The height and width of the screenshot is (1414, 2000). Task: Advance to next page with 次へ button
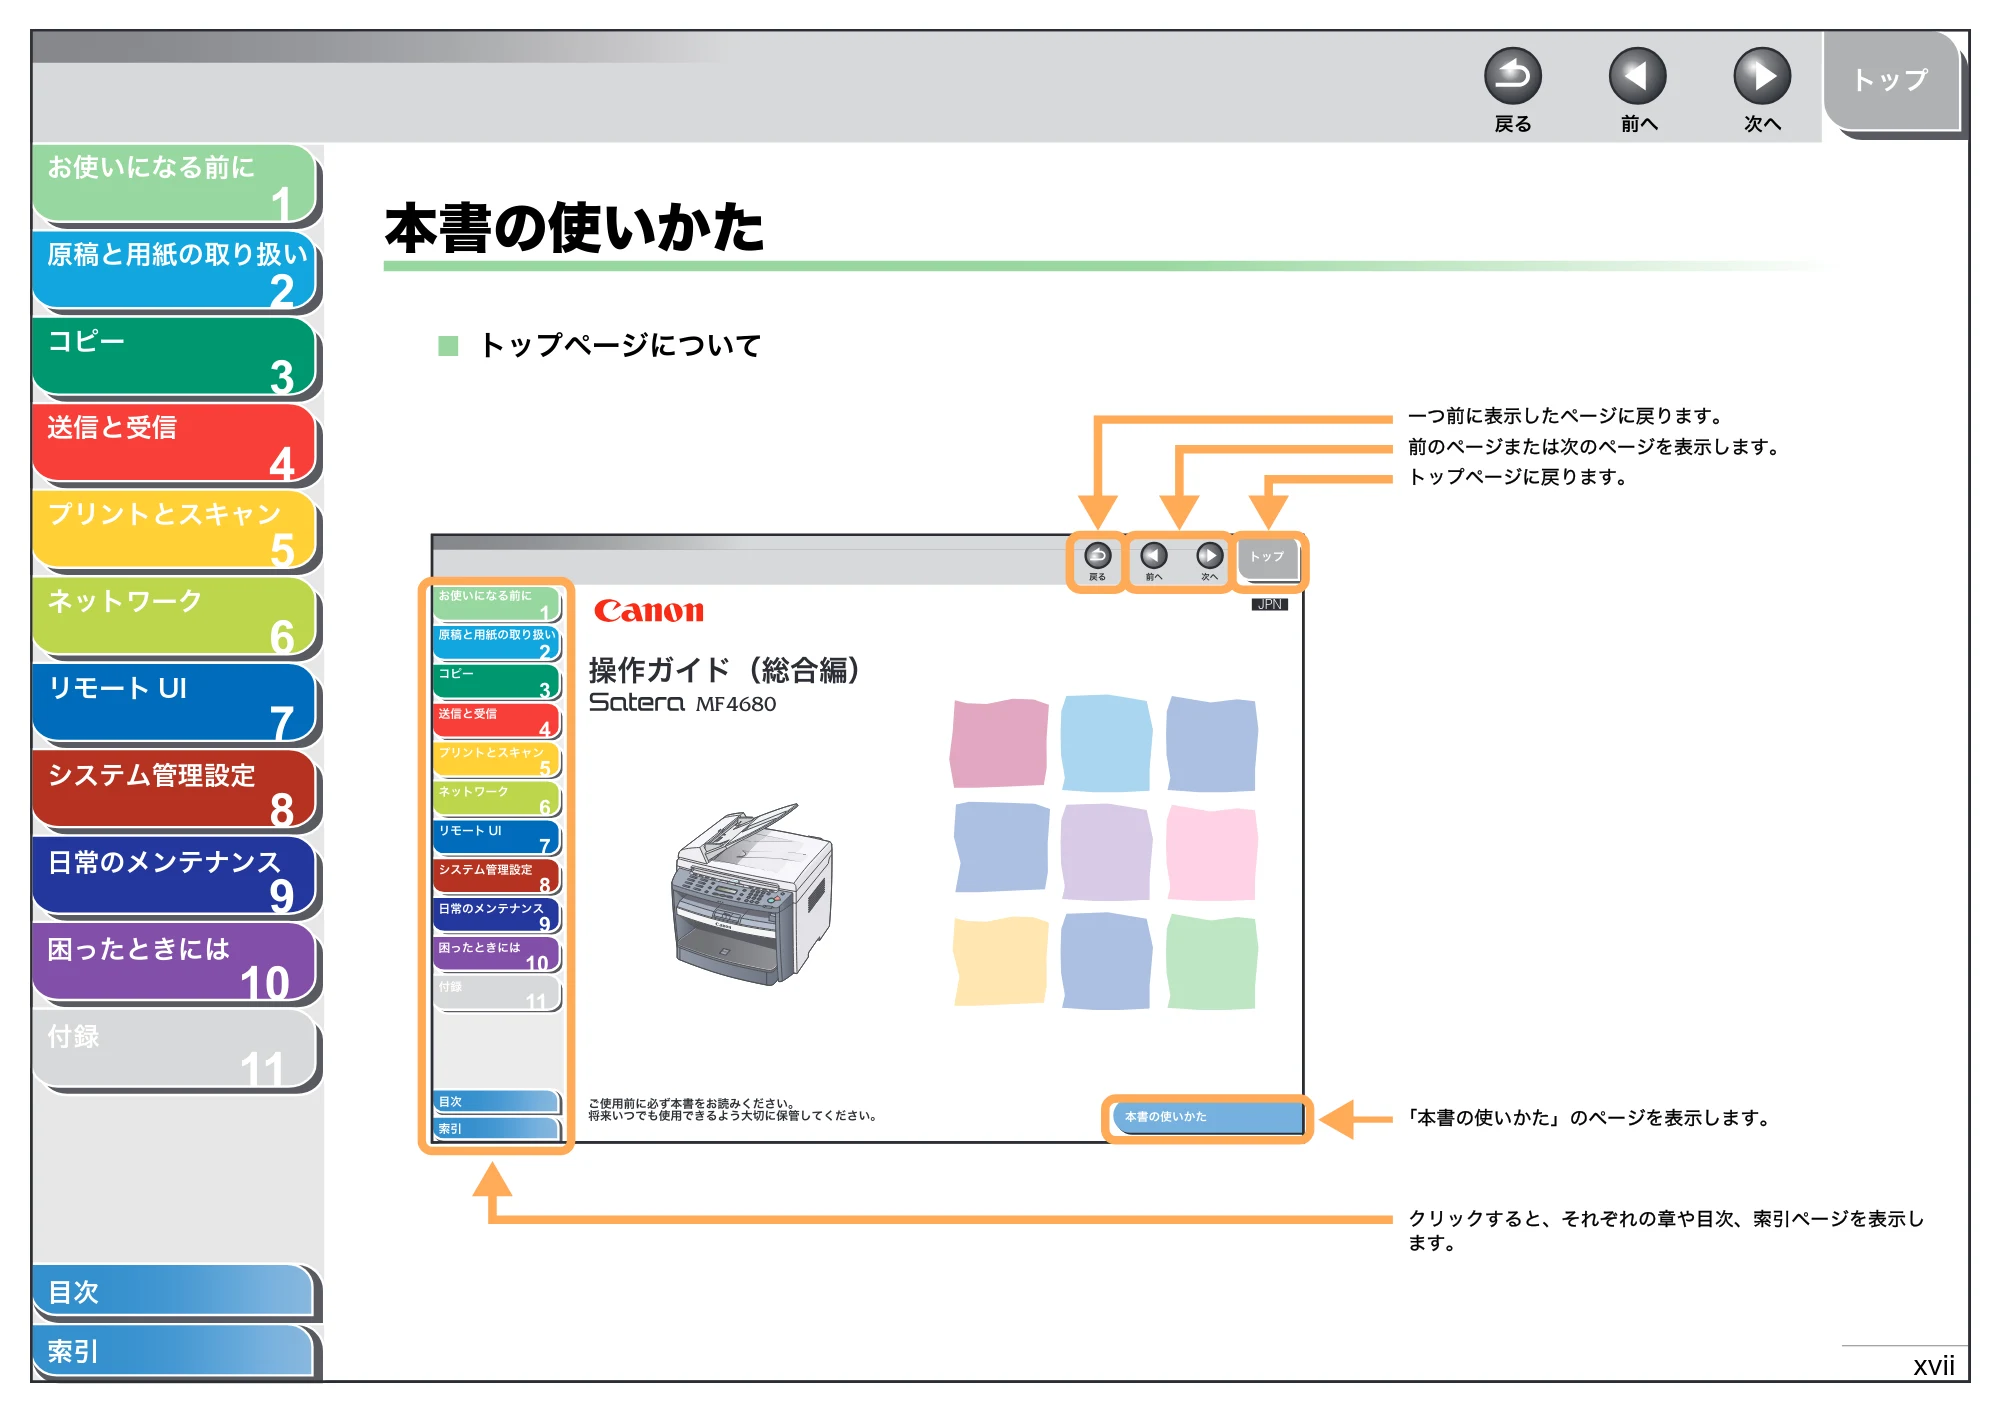coord(1761,77)
